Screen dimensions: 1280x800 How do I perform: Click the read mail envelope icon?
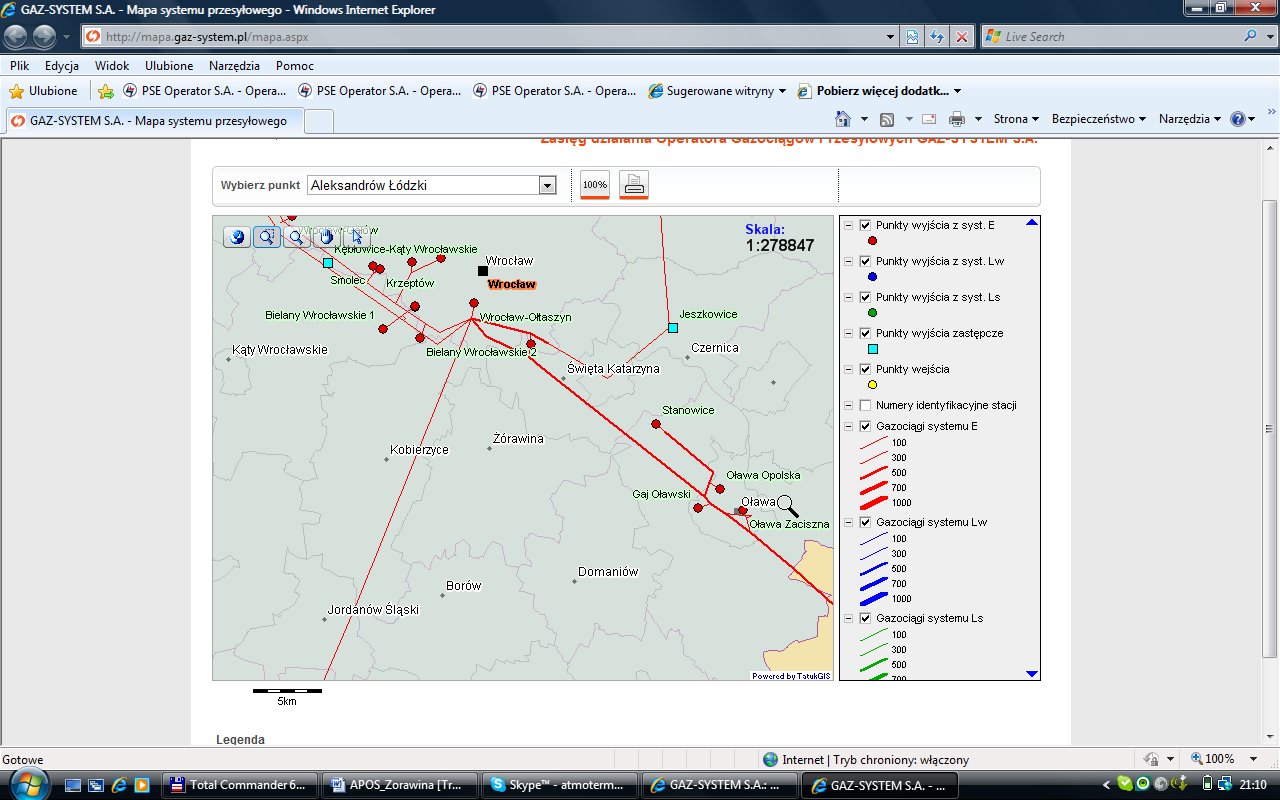click(x=929, y=119)
